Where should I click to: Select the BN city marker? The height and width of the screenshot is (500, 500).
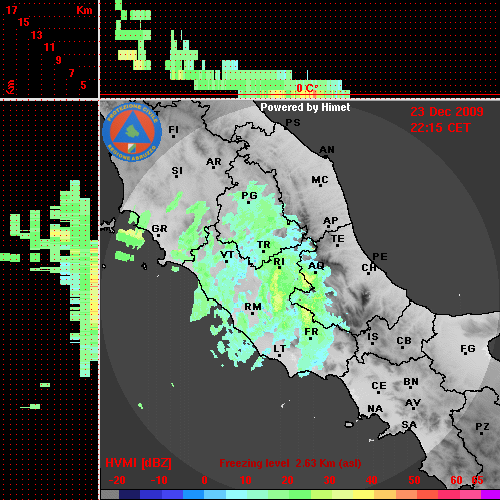tap(410, 388)
